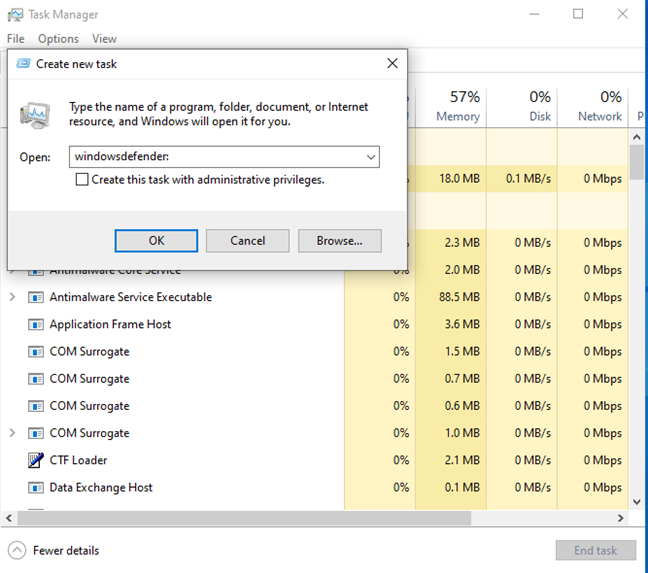Click the Application Frame Host process icon
Image resolution: width=648 pixels, height=573 pixels.
pyautogui.click(x=36, y=324)
